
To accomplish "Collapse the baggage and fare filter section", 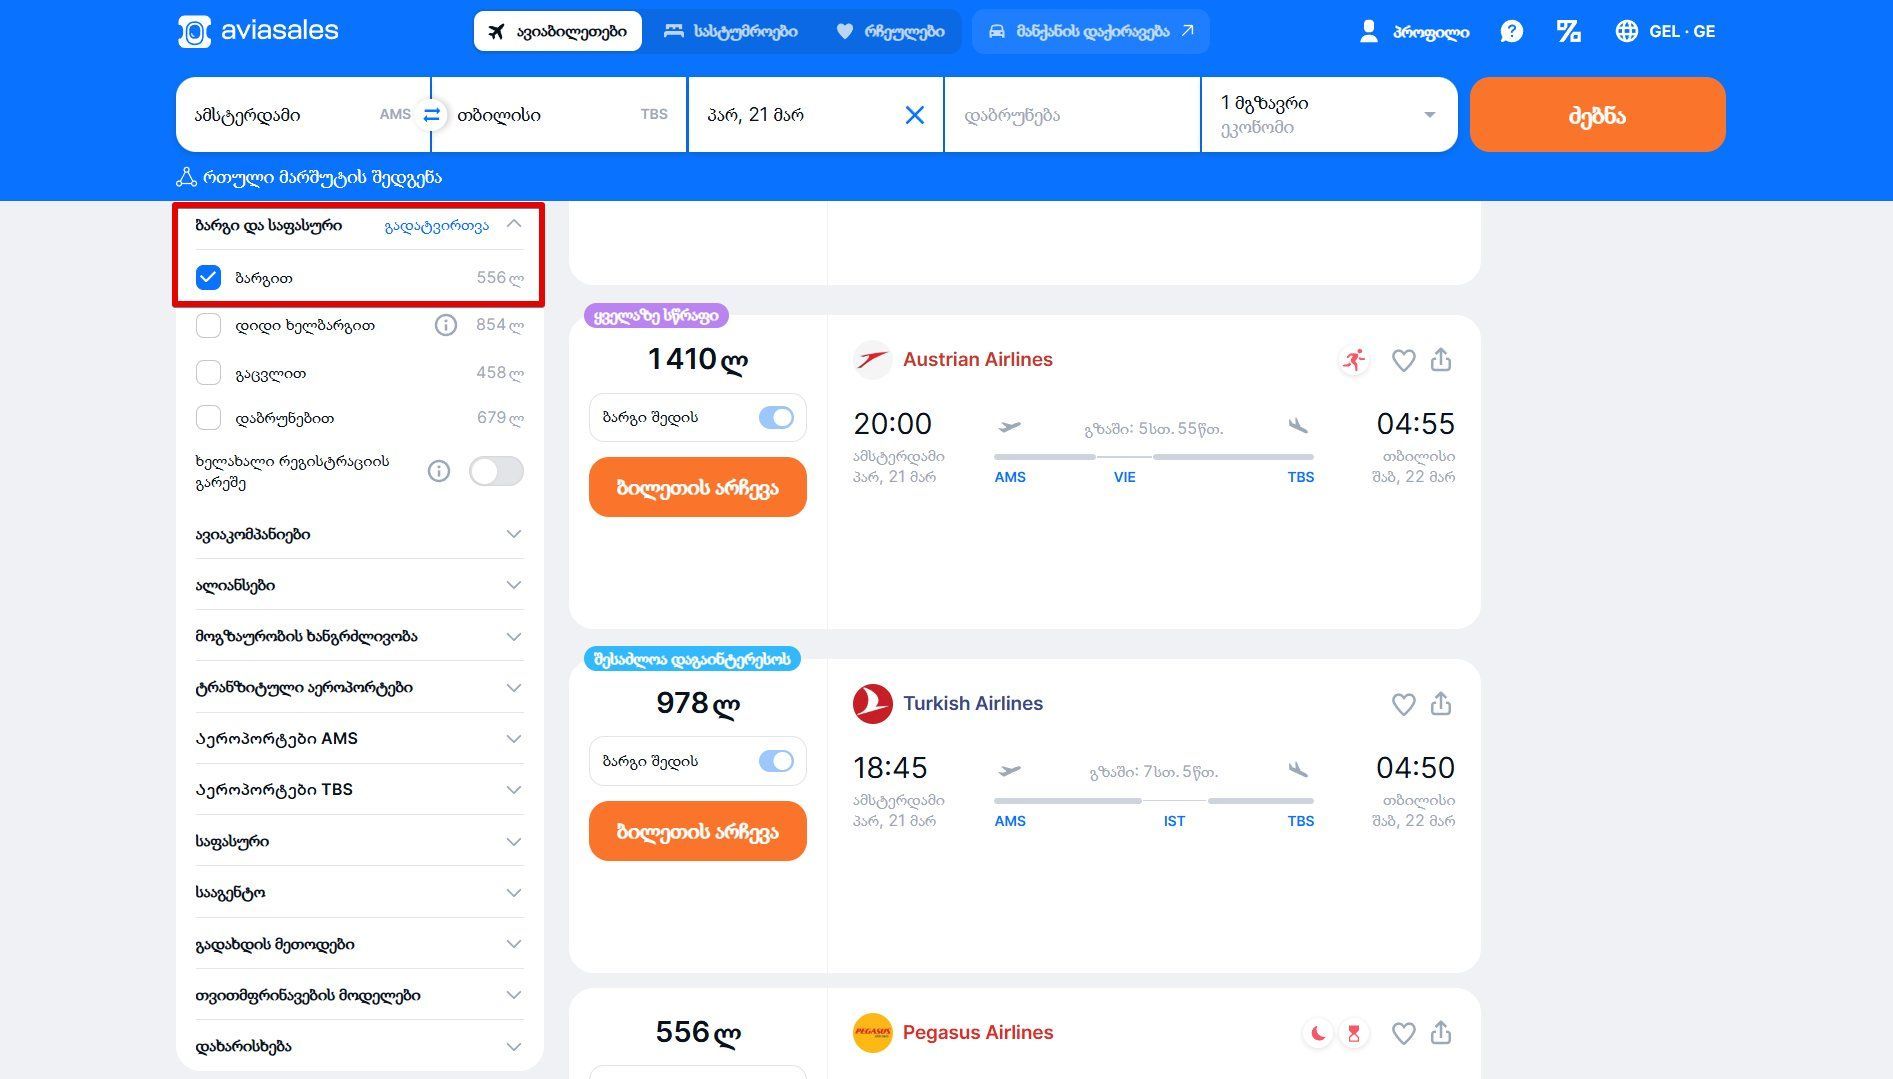I will pyautogui.click(x=514, y=225).
